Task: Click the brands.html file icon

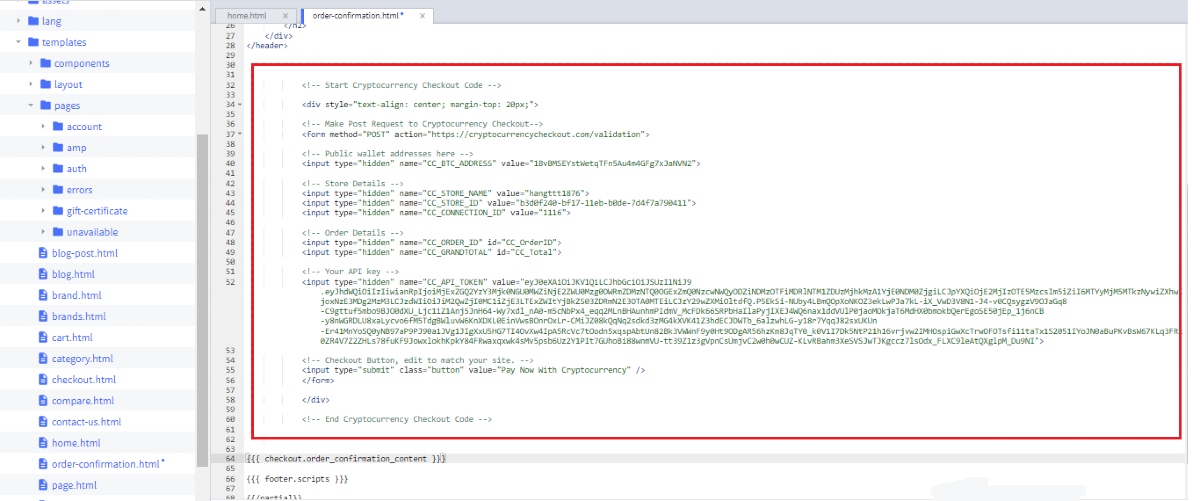Action: [x=42, y=317]
